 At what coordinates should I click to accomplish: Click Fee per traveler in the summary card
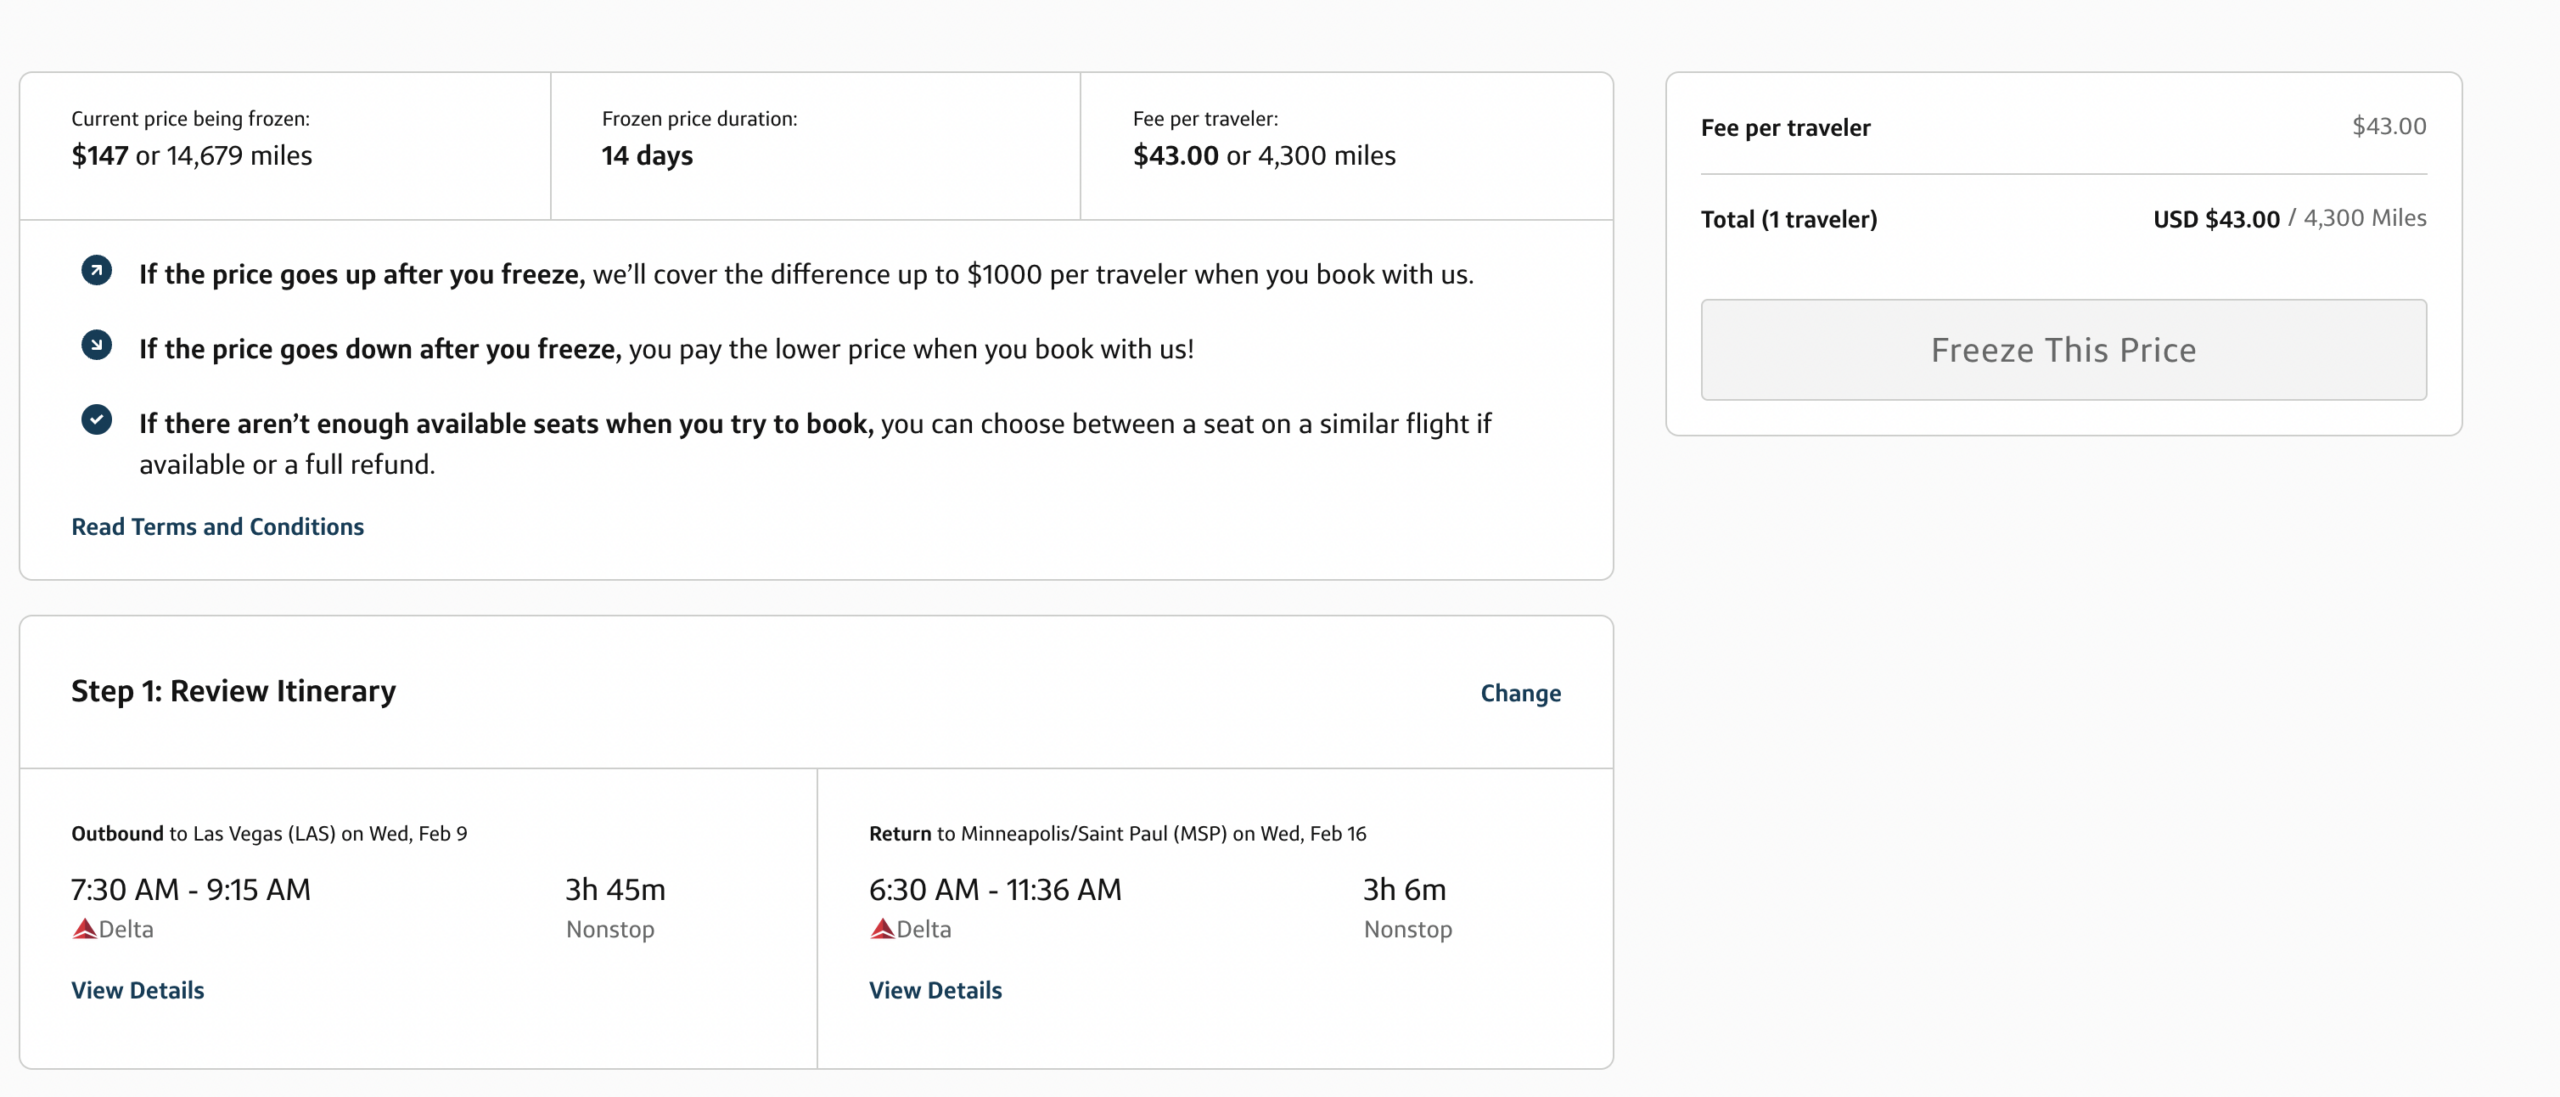(x=1785, y=127)
